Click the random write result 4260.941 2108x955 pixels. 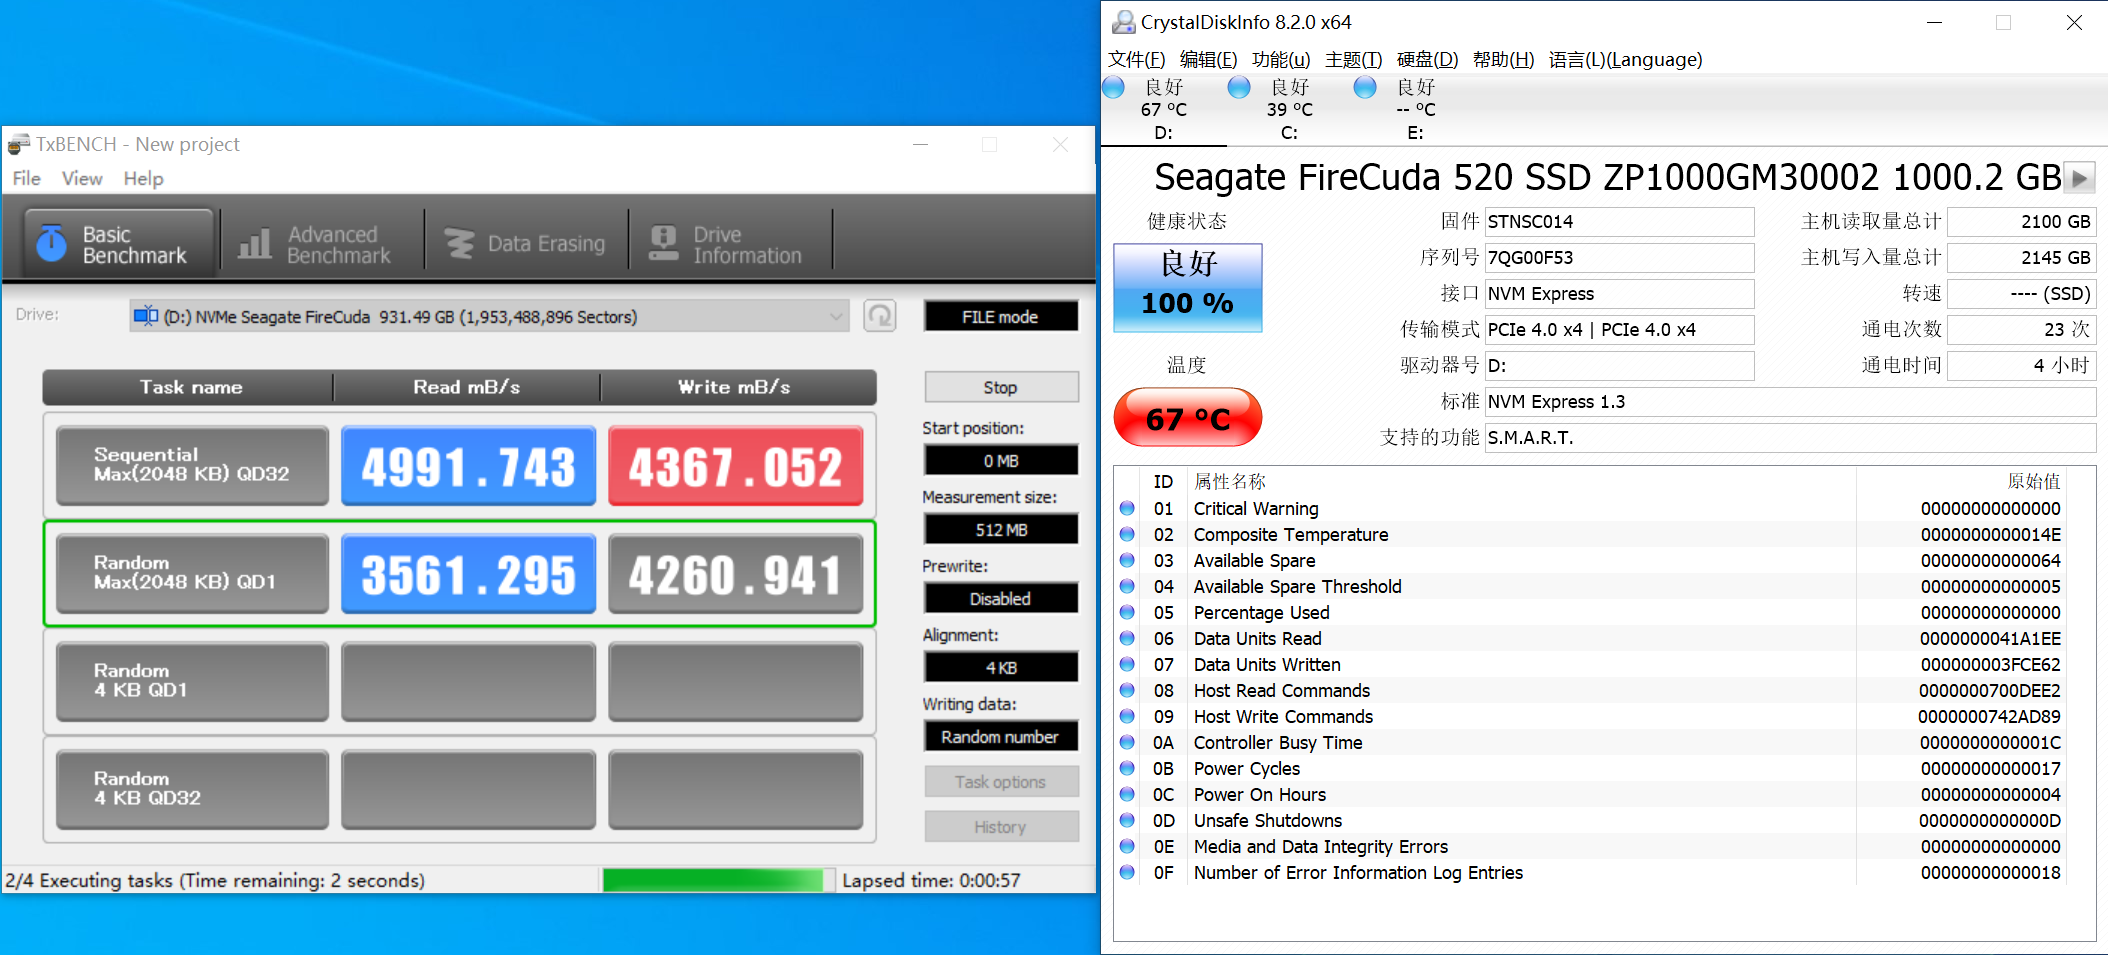pos(735,573)
